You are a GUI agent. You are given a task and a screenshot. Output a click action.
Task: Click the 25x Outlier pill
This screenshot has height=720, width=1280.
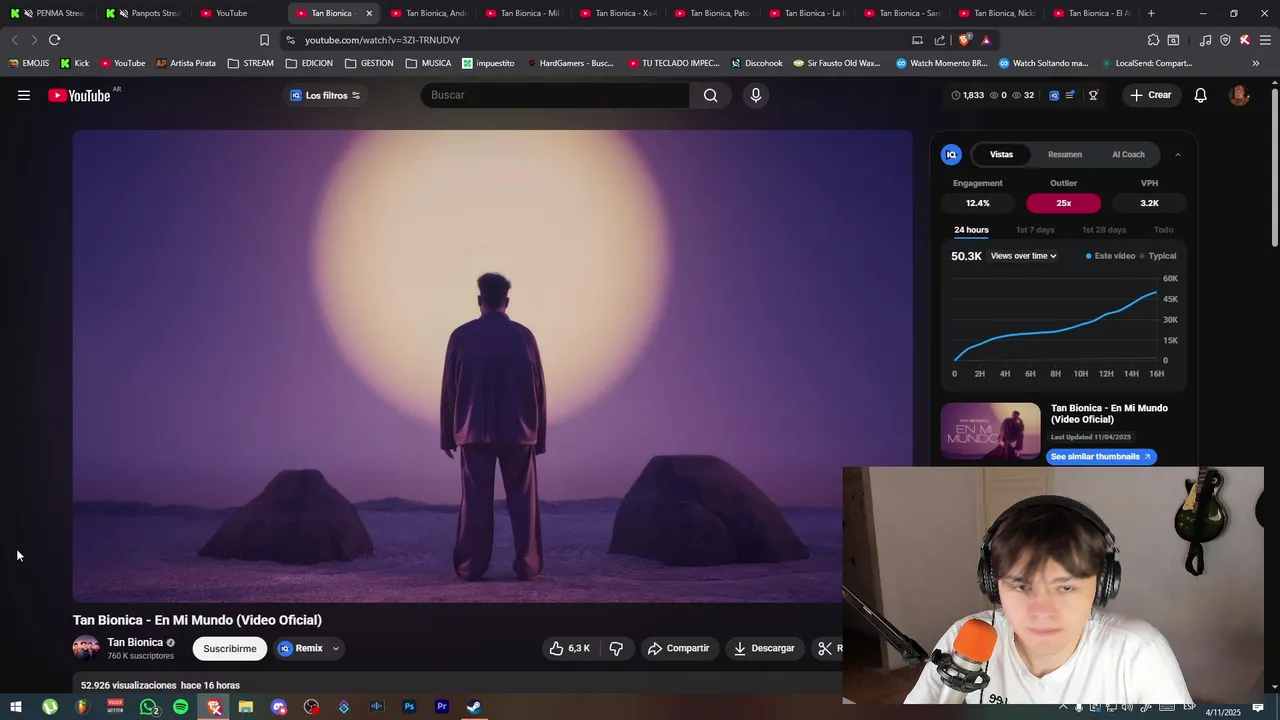coord(1063,203)
